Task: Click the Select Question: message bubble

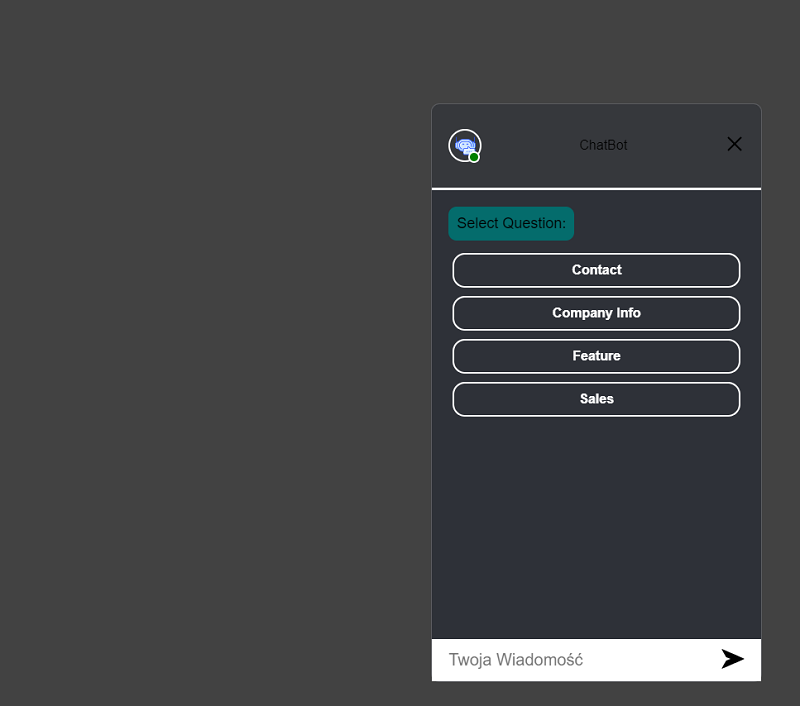Action: tap(511, 223)
